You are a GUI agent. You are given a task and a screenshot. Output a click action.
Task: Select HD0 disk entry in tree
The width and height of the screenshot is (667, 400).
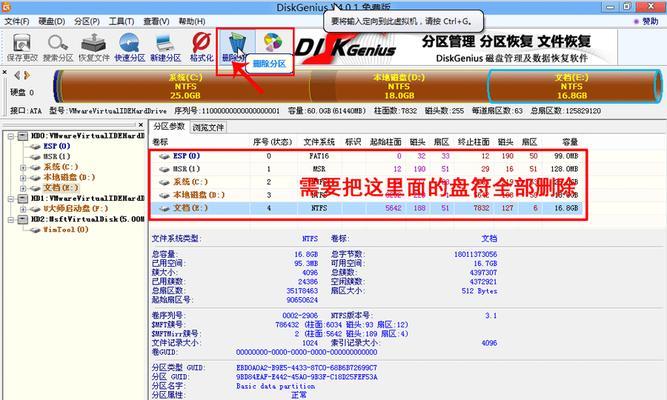click(x=87, y=136)
